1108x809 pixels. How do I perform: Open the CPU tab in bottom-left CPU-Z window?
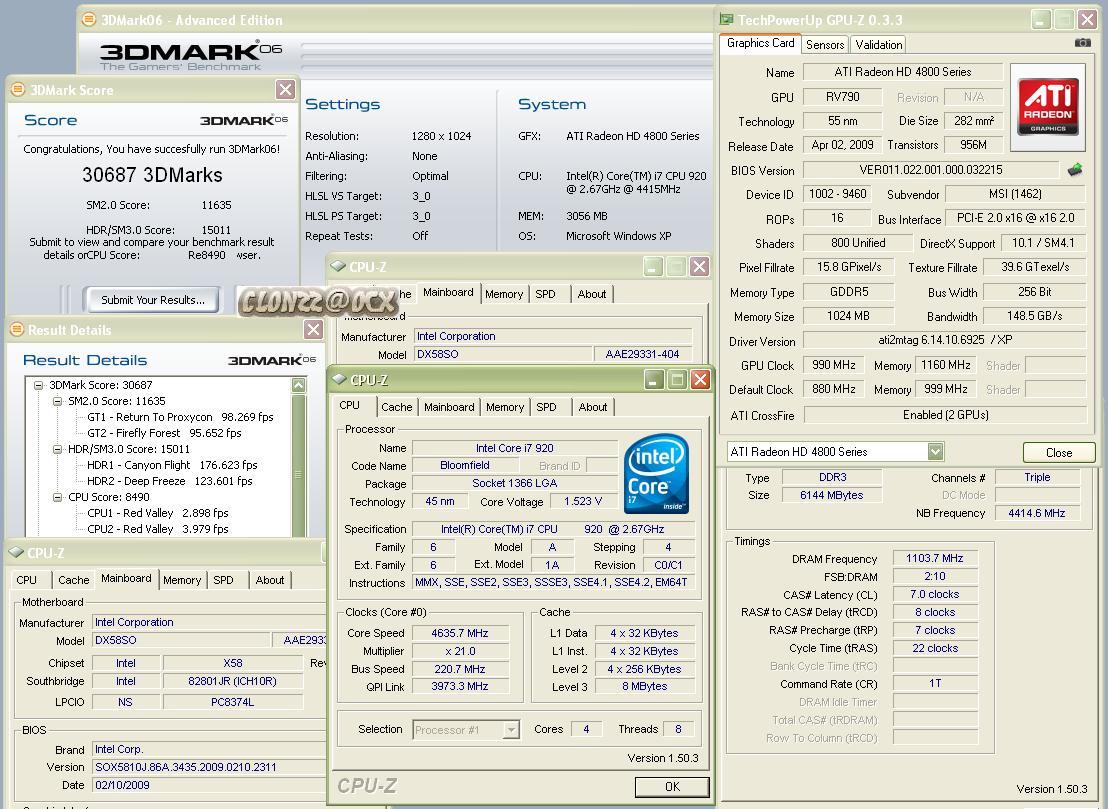point(26,580)
